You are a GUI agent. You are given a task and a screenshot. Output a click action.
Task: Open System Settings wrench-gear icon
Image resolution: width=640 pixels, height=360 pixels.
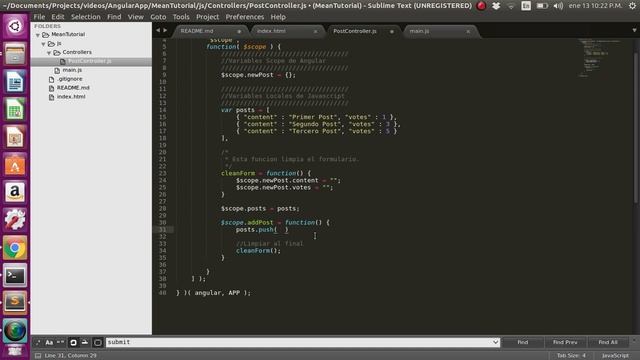click(x=15, y=220)
